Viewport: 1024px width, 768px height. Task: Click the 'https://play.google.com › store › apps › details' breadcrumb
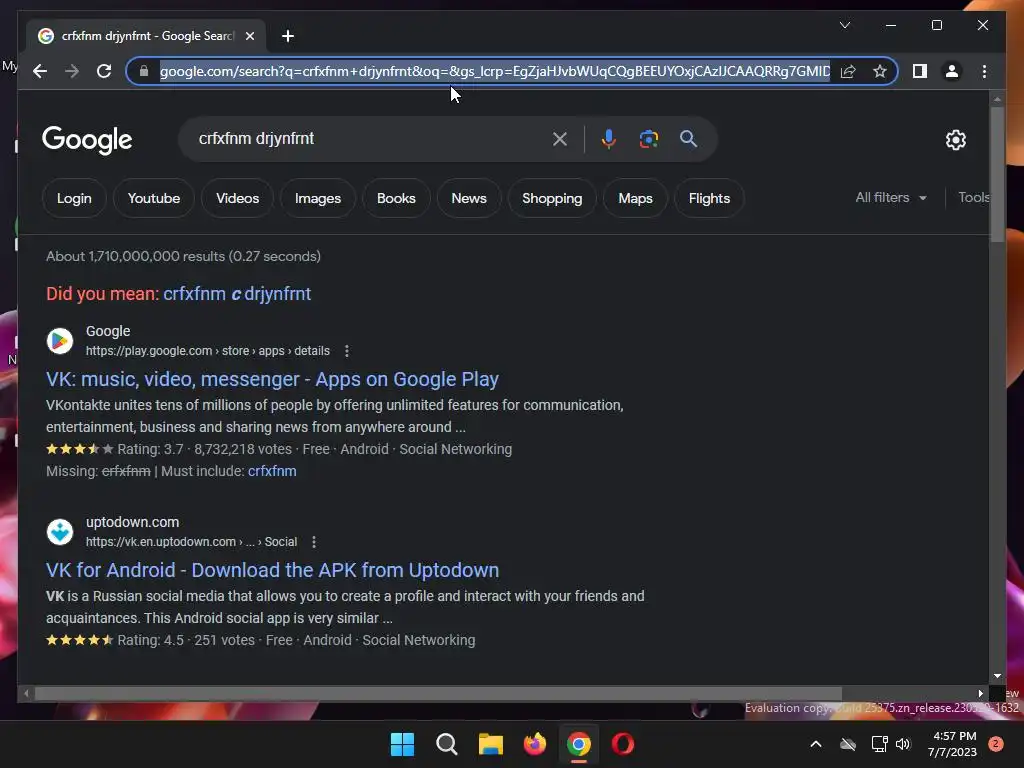pos(208,351)
